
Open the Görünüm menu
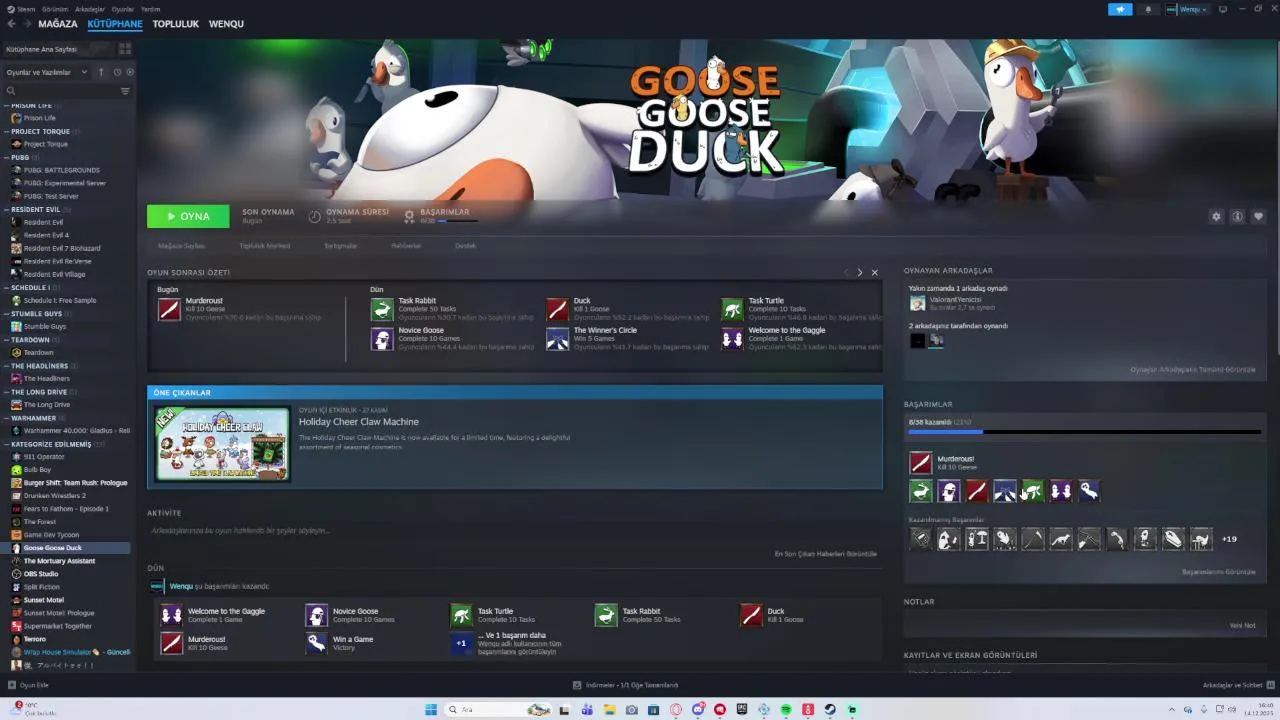55,9
